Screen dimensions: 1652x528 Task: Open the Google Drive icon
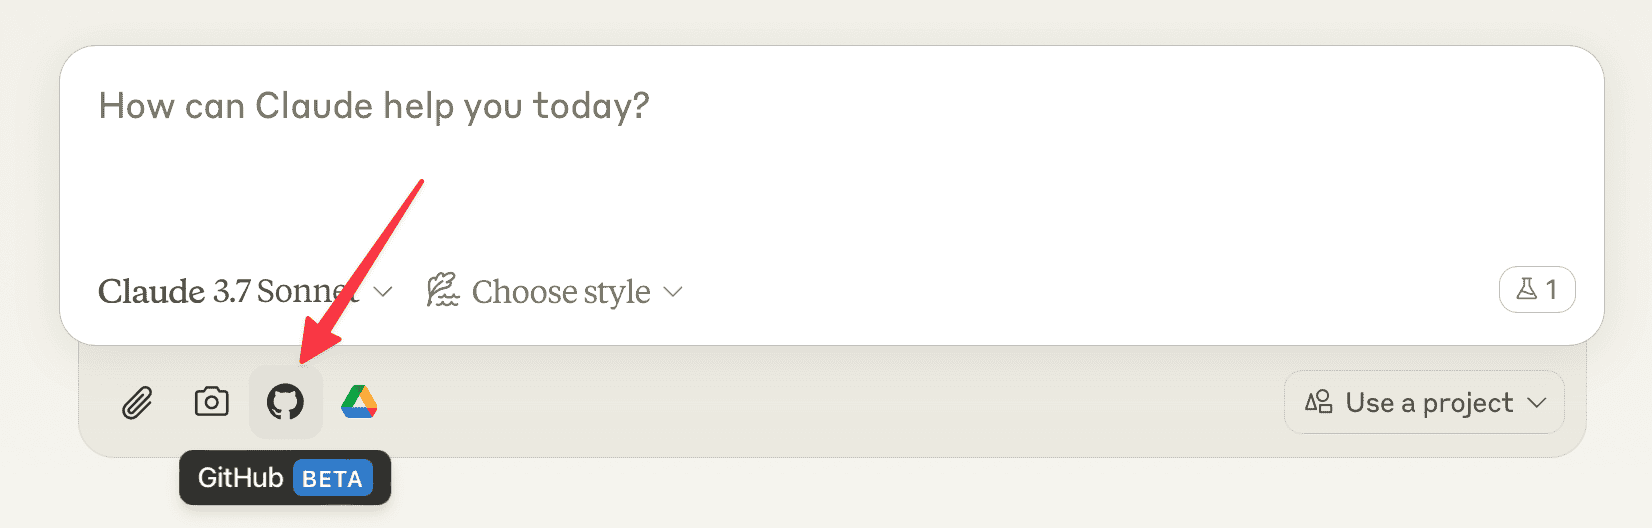[359, 402]
